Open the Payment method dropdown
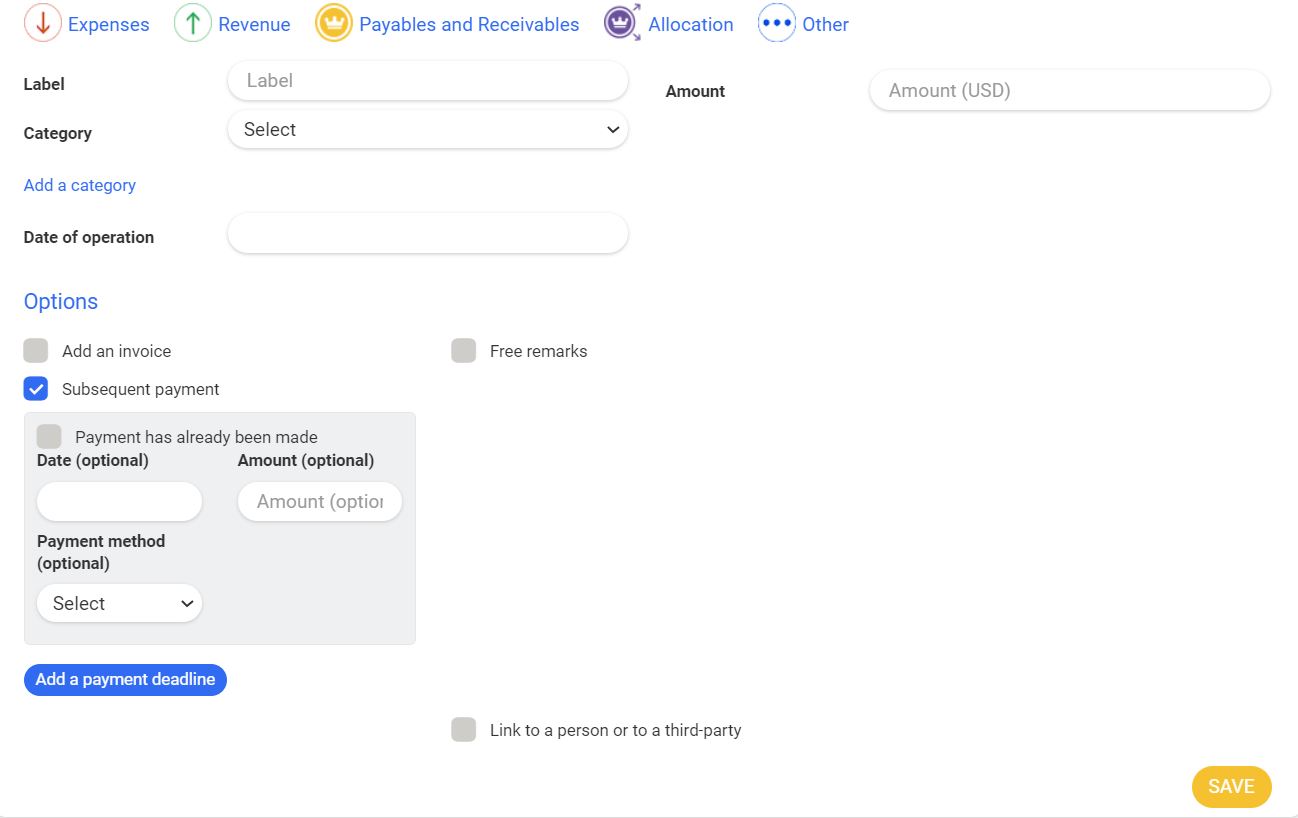 coord(120,604)
